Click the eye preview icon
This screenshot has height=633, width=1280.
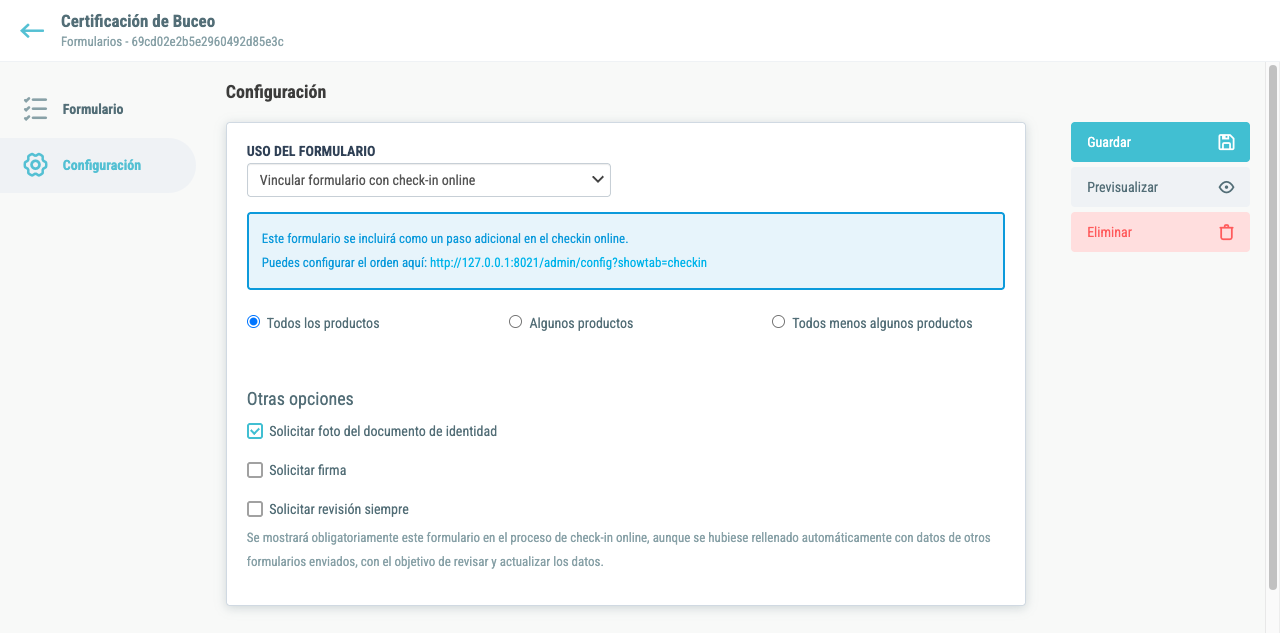(1226, 187)
